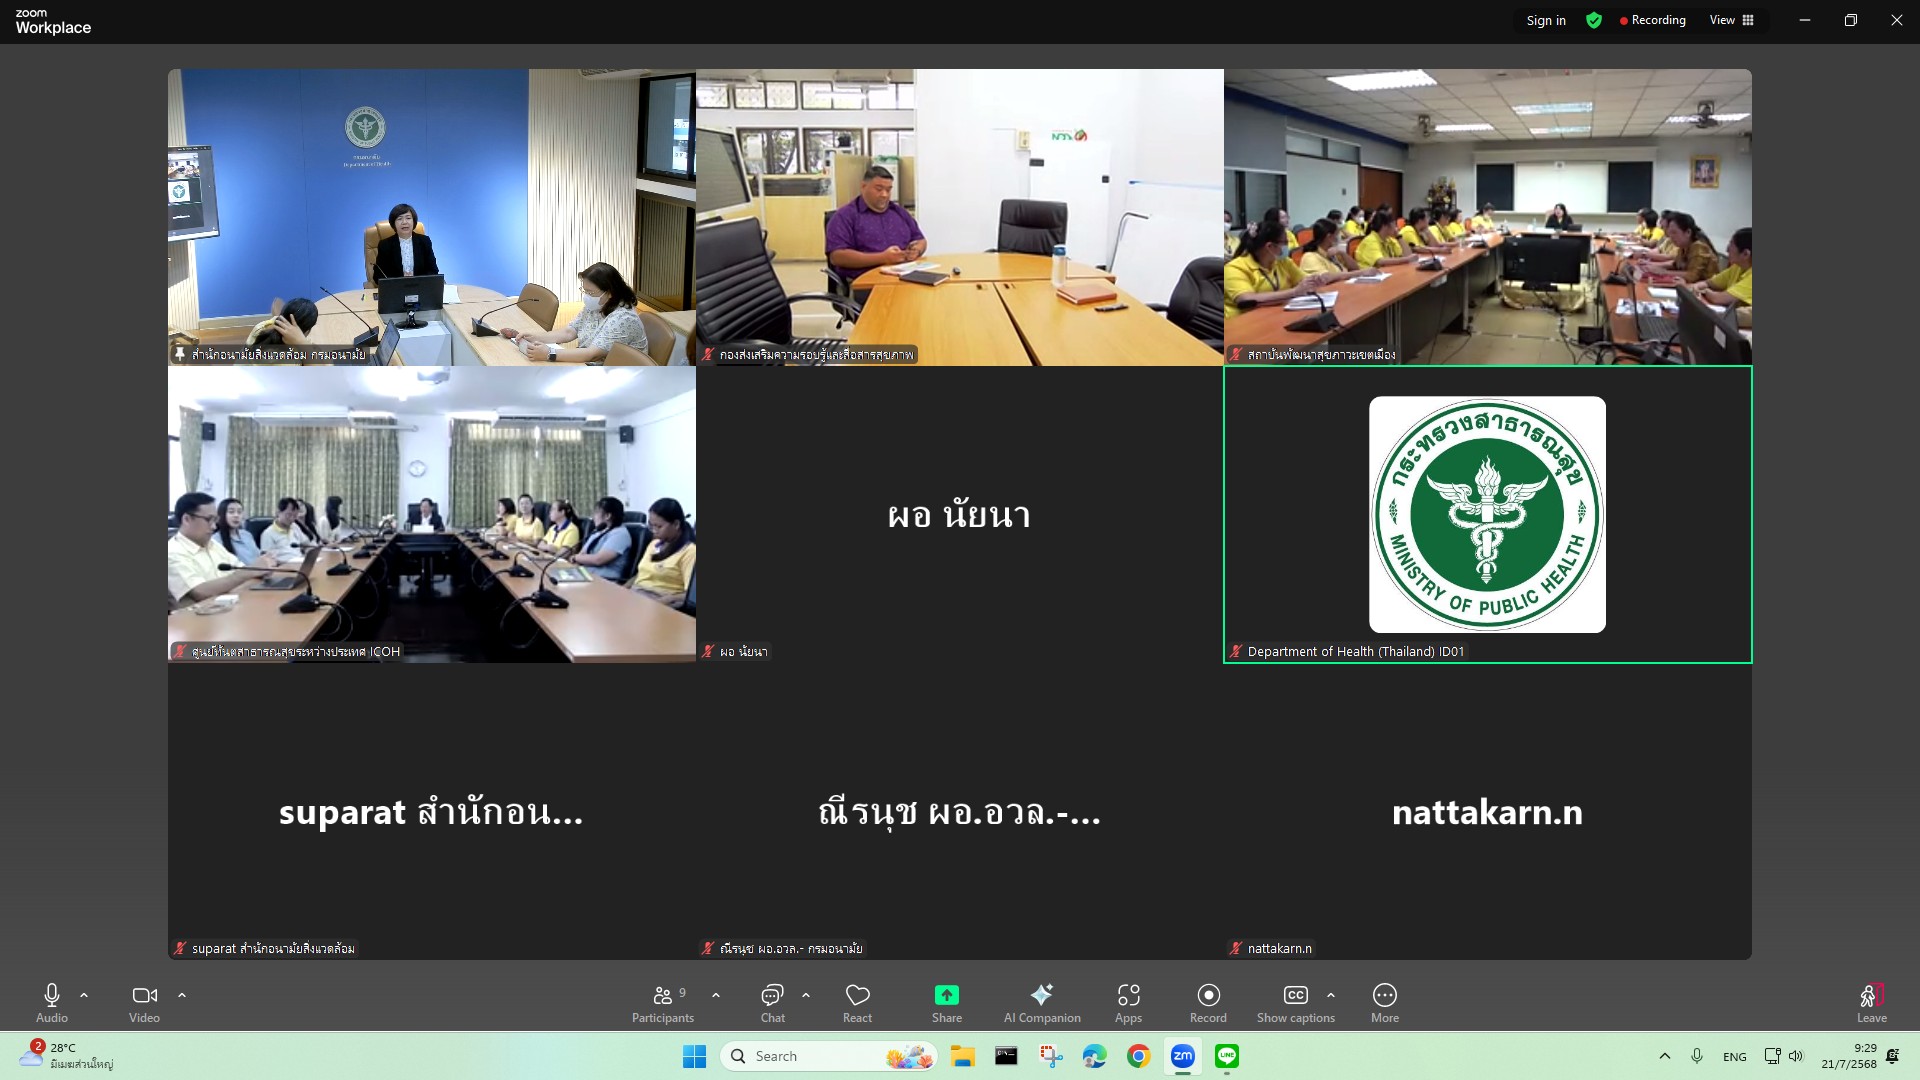
Task: Click the Ministry of Public Health logo
Action: [x=1487, y=514]
